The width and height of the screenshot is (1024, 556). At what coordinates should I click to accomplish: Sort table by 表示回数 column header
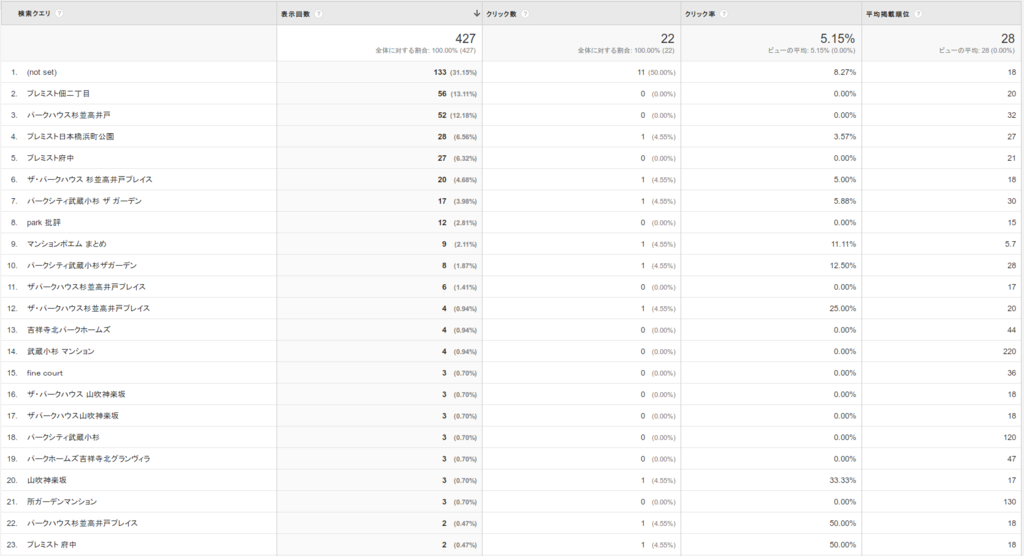[x=295, y=14]
